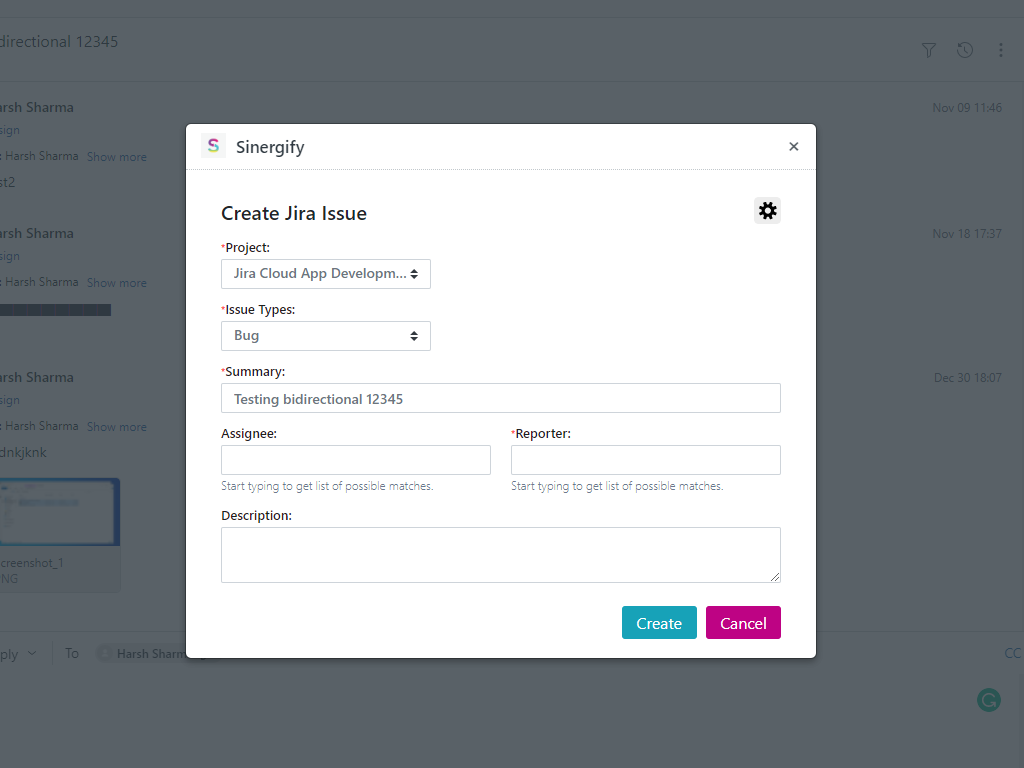This screenshot has height=768, width=1024.
Task: Close the Sinergify dialog with the X
Action: 794,147
